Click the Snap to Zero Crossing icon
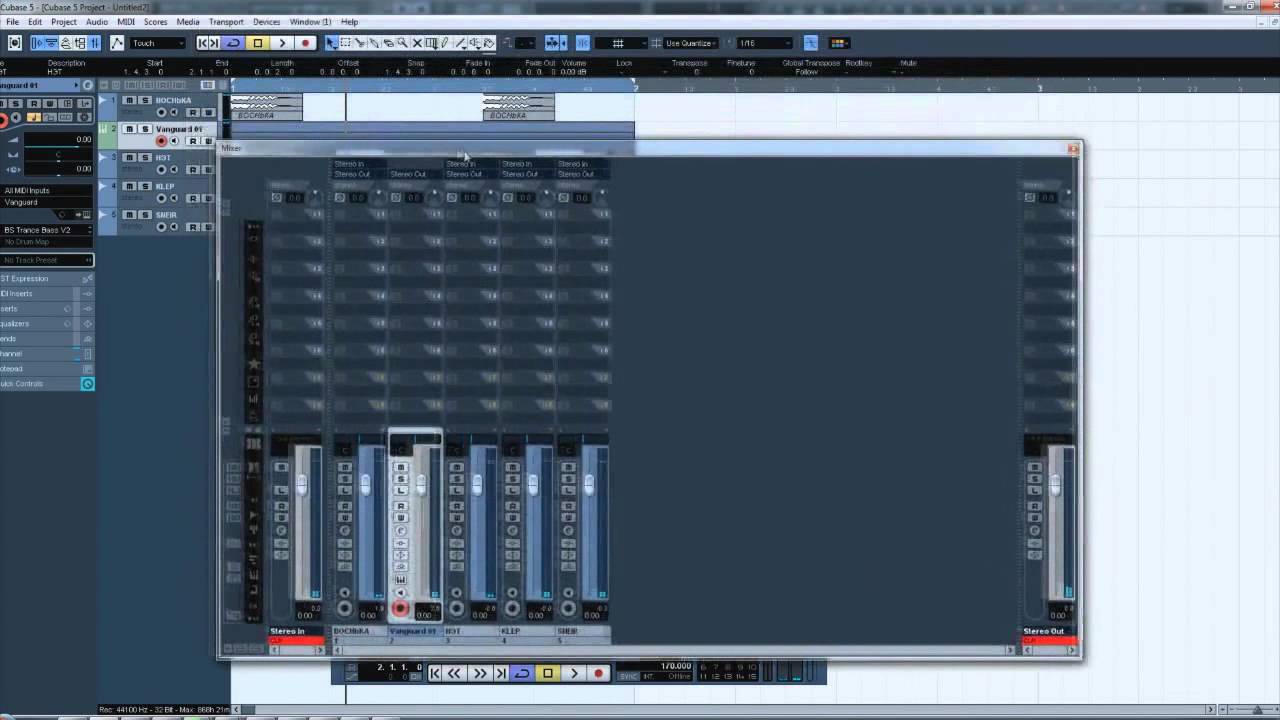Viewport: 1280px width, 720px height. [x=810, y=43]
